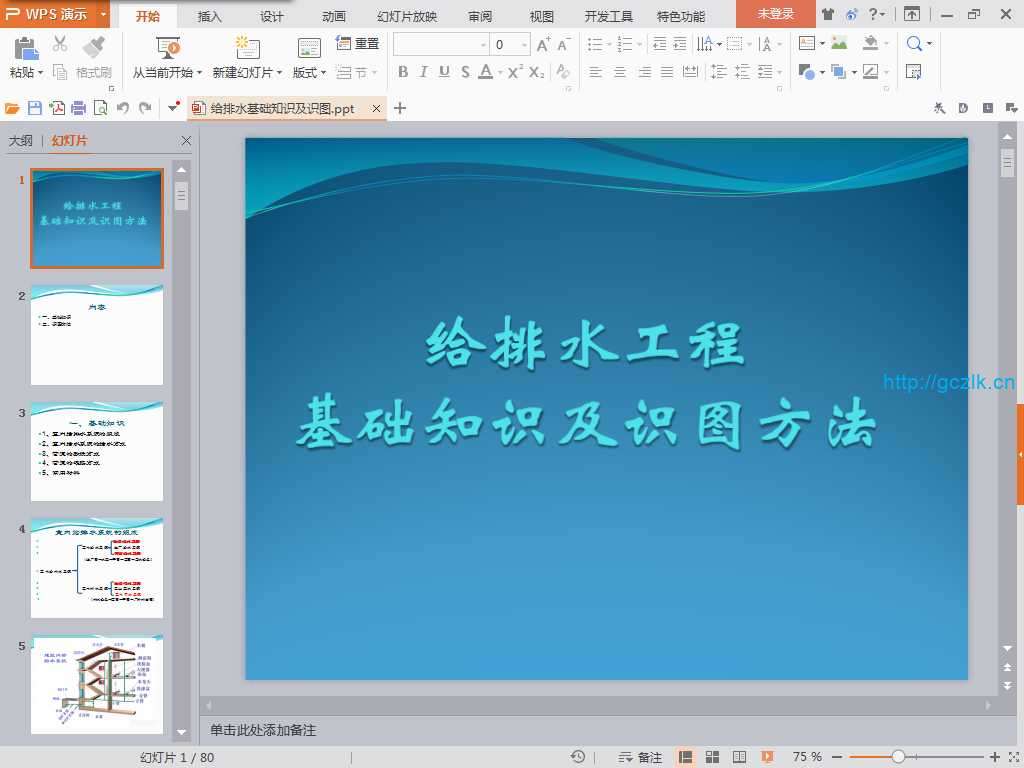Click the zoom slider handle in status bar

click(898, 757)
